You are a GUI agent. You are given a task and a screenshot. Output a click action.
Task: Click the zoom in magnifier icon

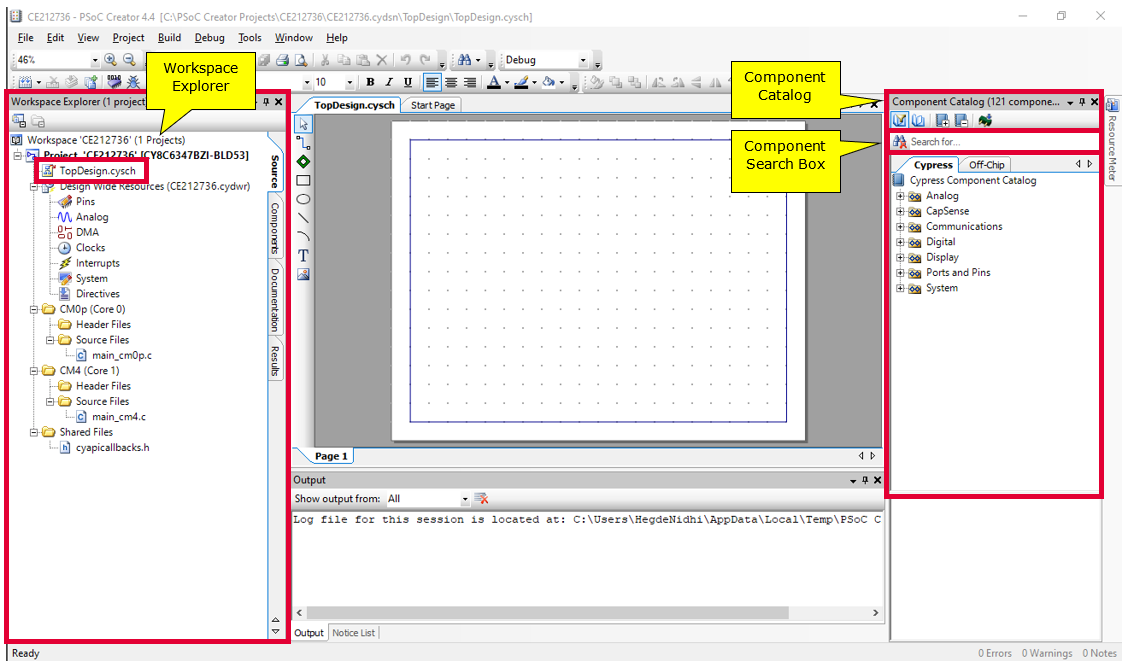tap(110, 60)
